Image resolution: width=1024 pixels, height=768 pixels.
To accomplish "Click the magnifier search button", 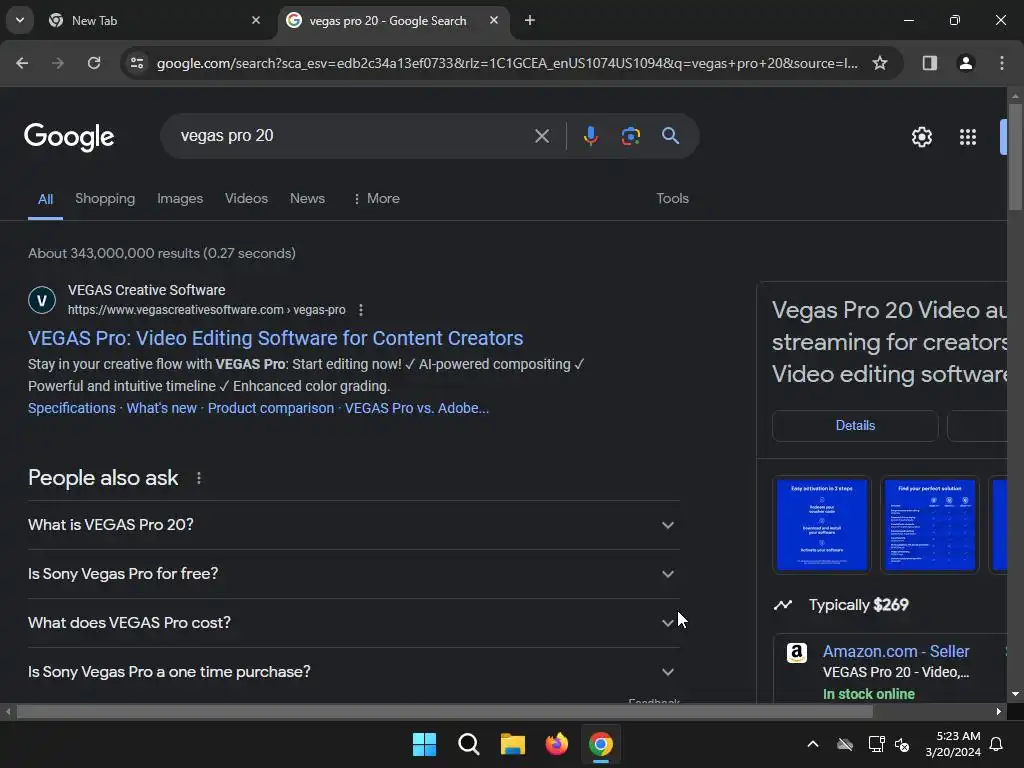I will click(670, 136).
